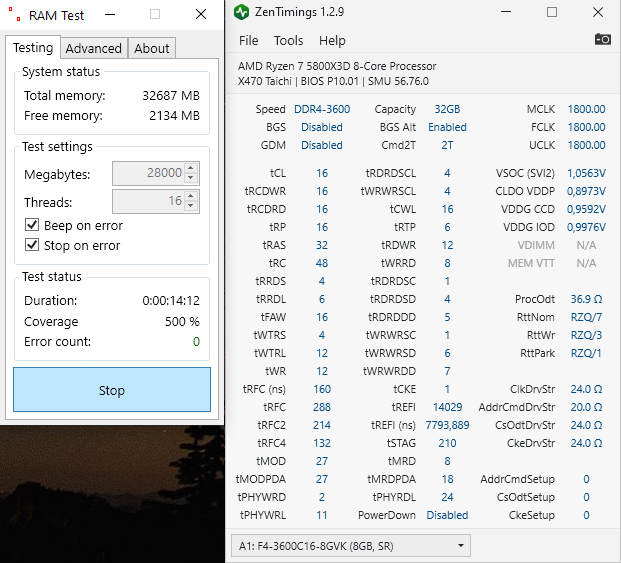Click the ProcOdt 36.9 Ω value

point(586,299)
